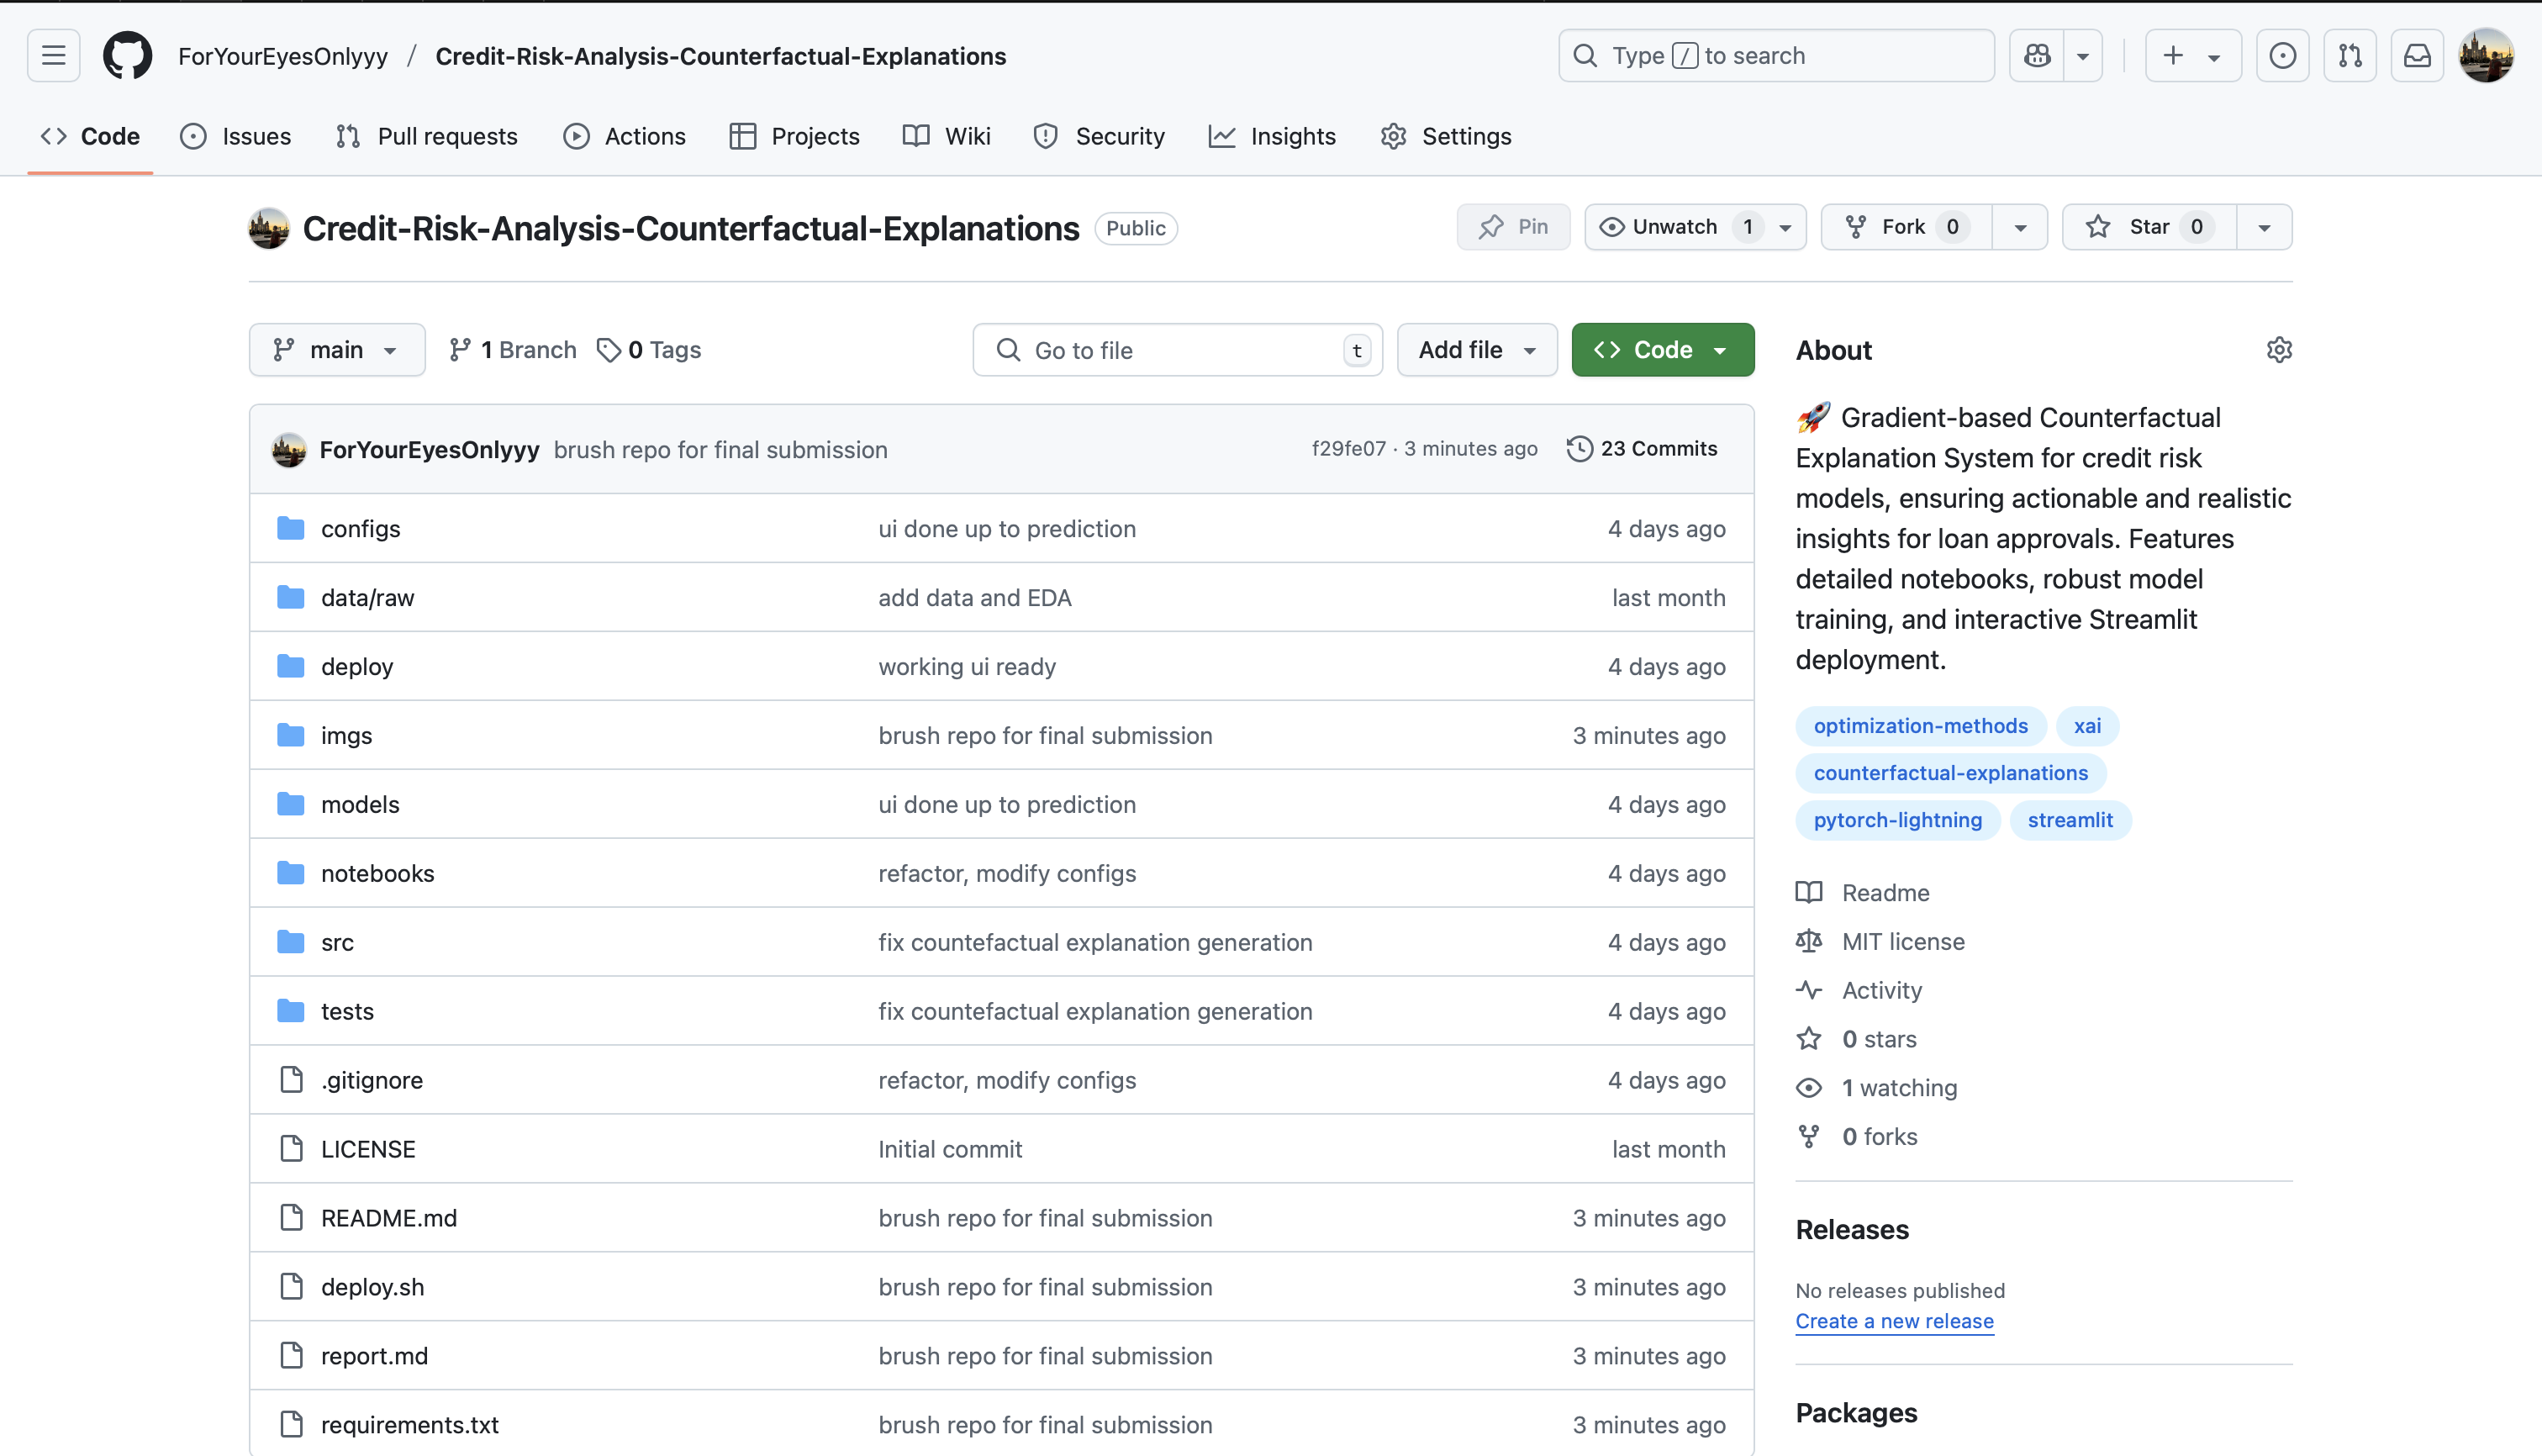Image resolution: width=2542 pixels, height=1456 pixels.
Task: Open the Actions tab
Action: [x=625, y=136]
